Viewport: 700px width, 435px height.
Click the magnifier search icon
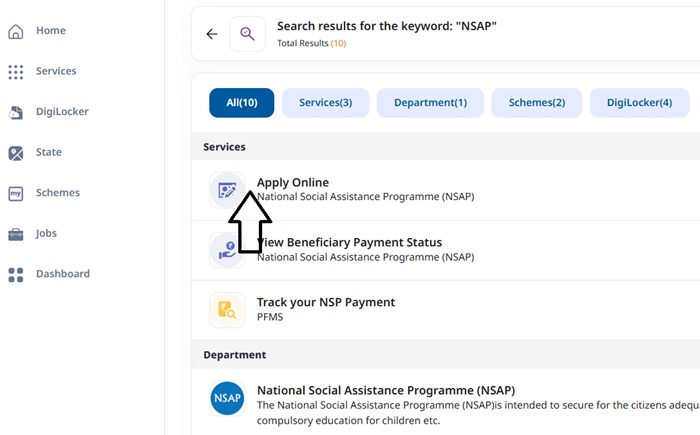[x=247, y=34]
